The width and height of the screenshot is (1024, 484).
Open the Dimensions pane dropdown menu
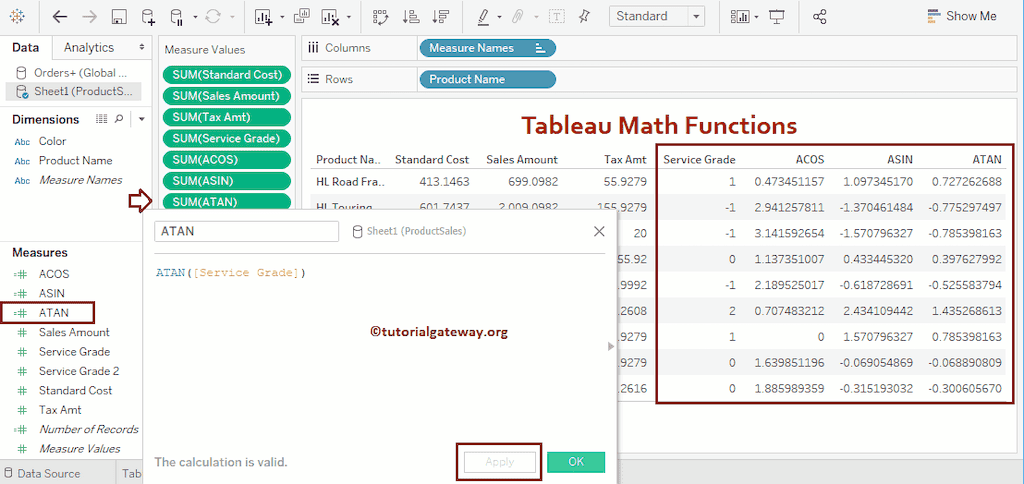[x=142, y=120]
